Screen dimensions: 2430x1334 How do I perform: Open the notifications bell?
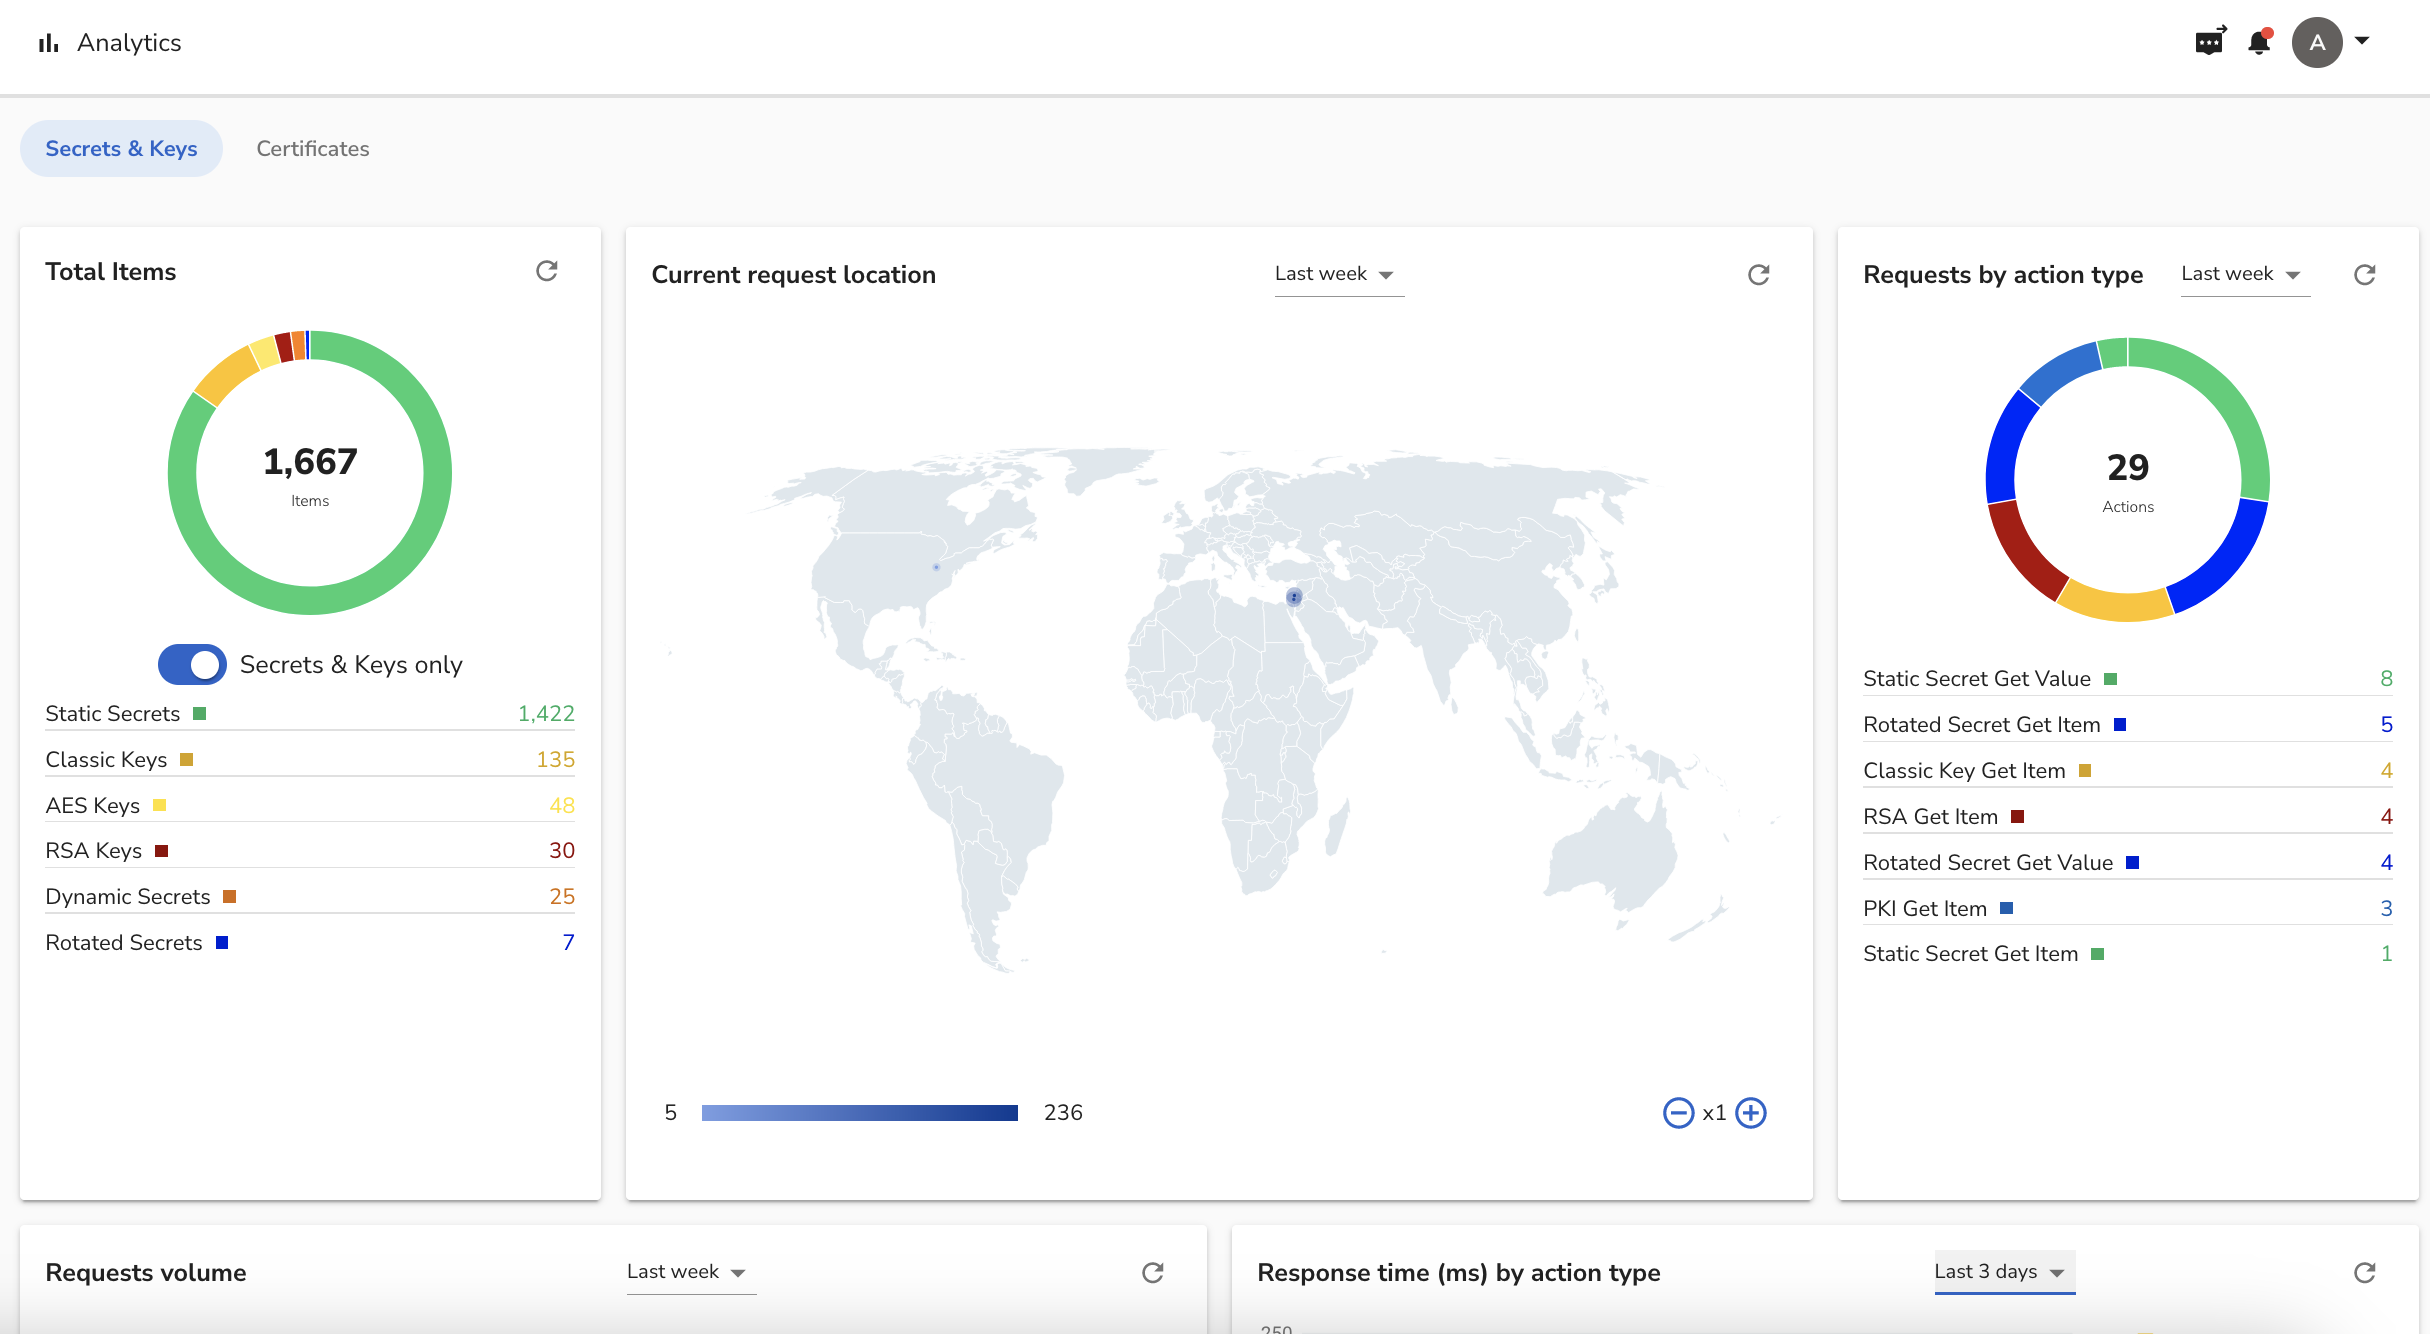(x=2259, y=43)
